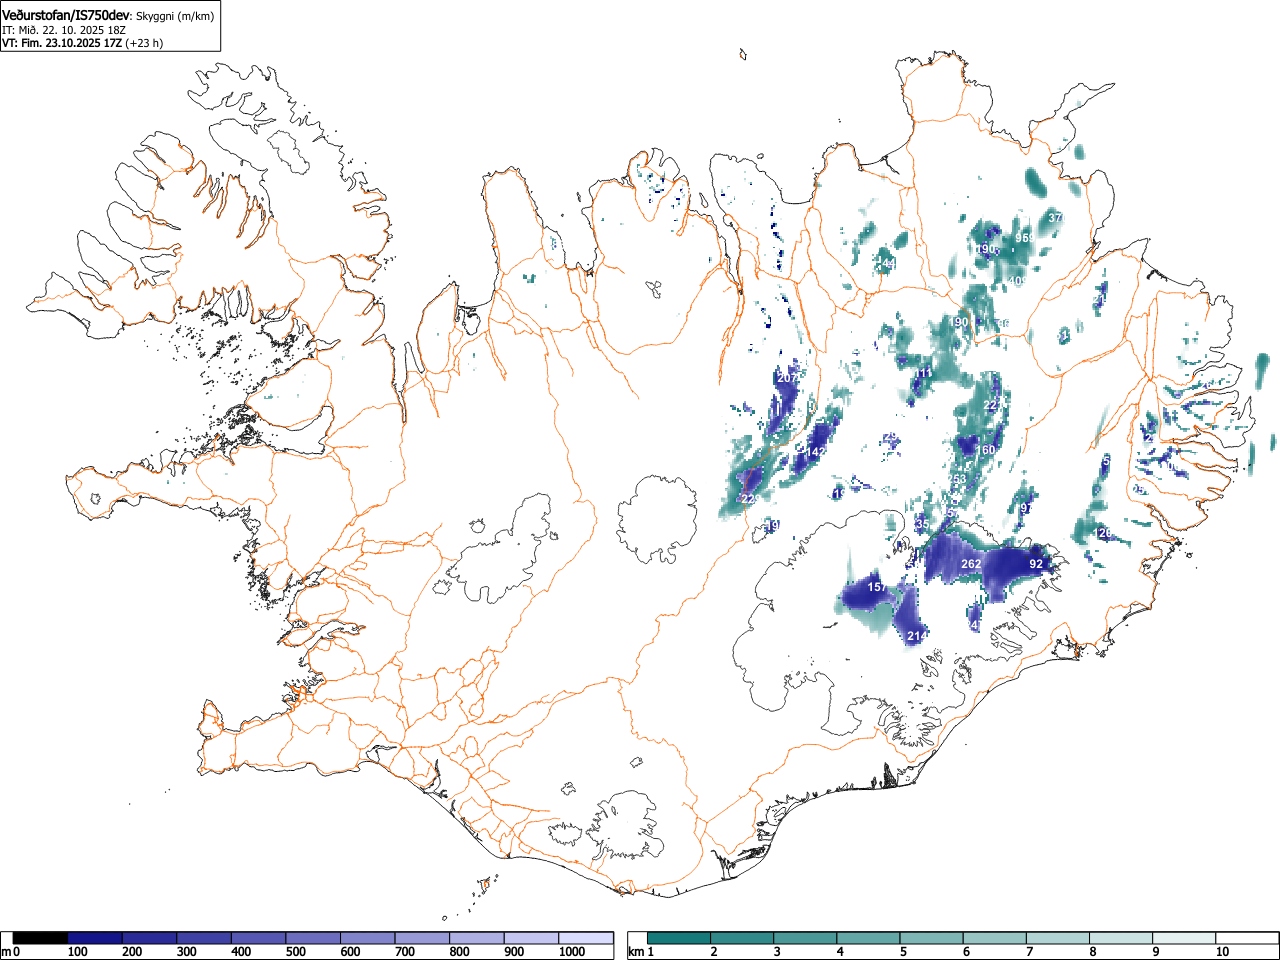Image resolution: width=1280 pixels, height=960 pixels.
Task: Pick the 300–400 m legend swatch
Action: (x=204, y=938)
